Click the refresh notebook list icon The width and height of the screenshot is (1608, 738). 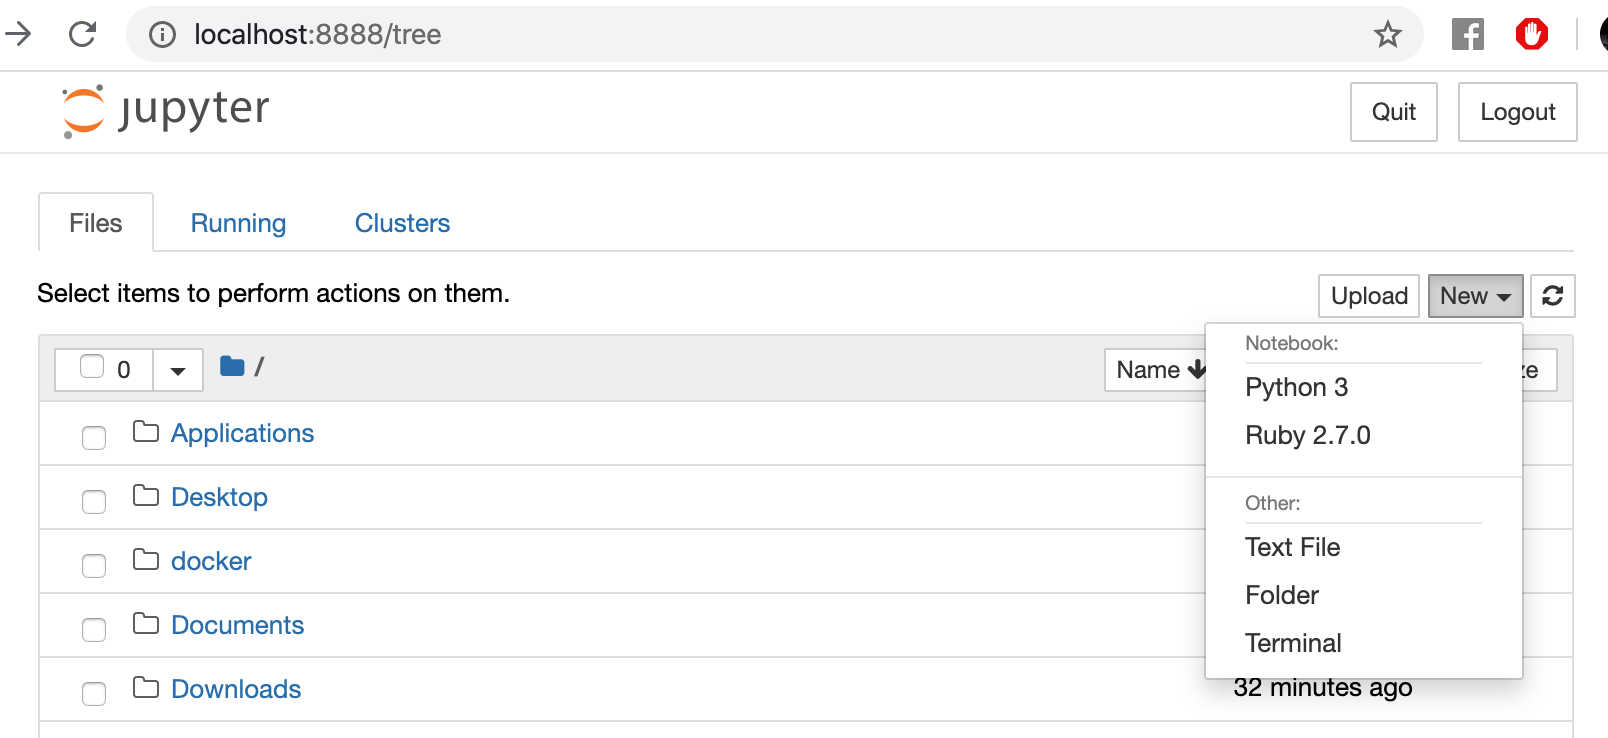[1552, 296]
